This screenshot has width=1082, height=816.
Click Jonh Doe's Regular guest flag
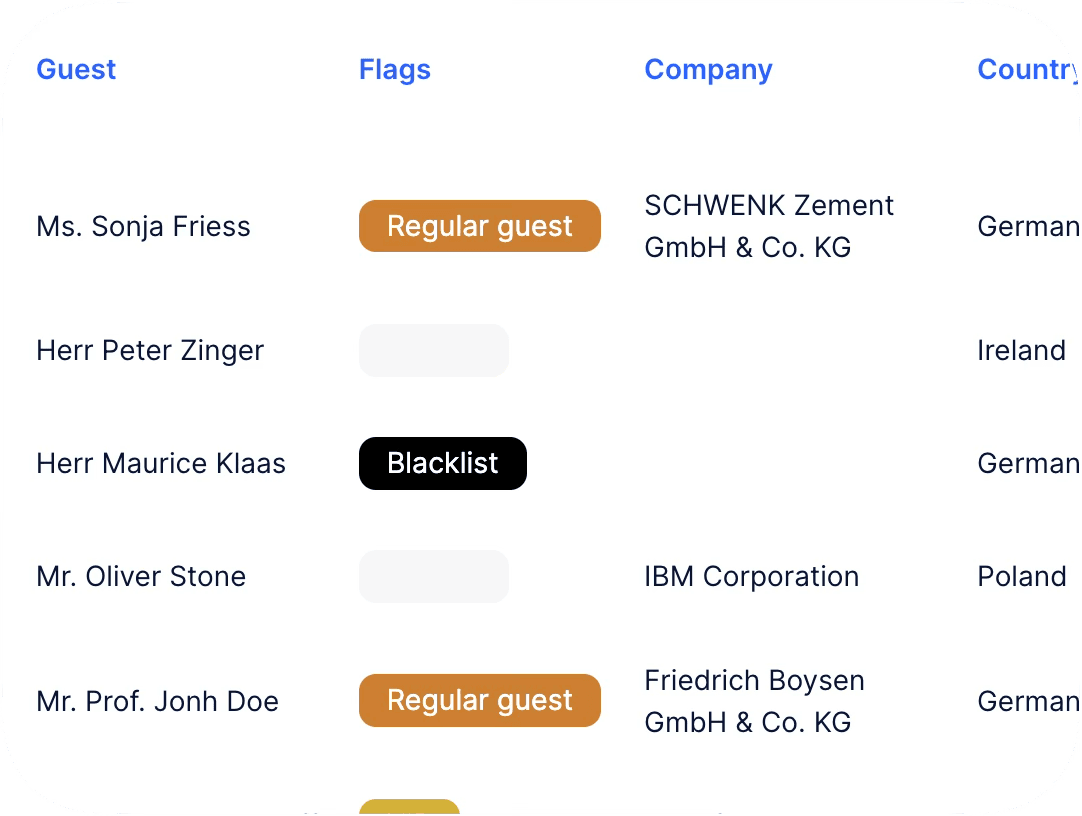480,701
